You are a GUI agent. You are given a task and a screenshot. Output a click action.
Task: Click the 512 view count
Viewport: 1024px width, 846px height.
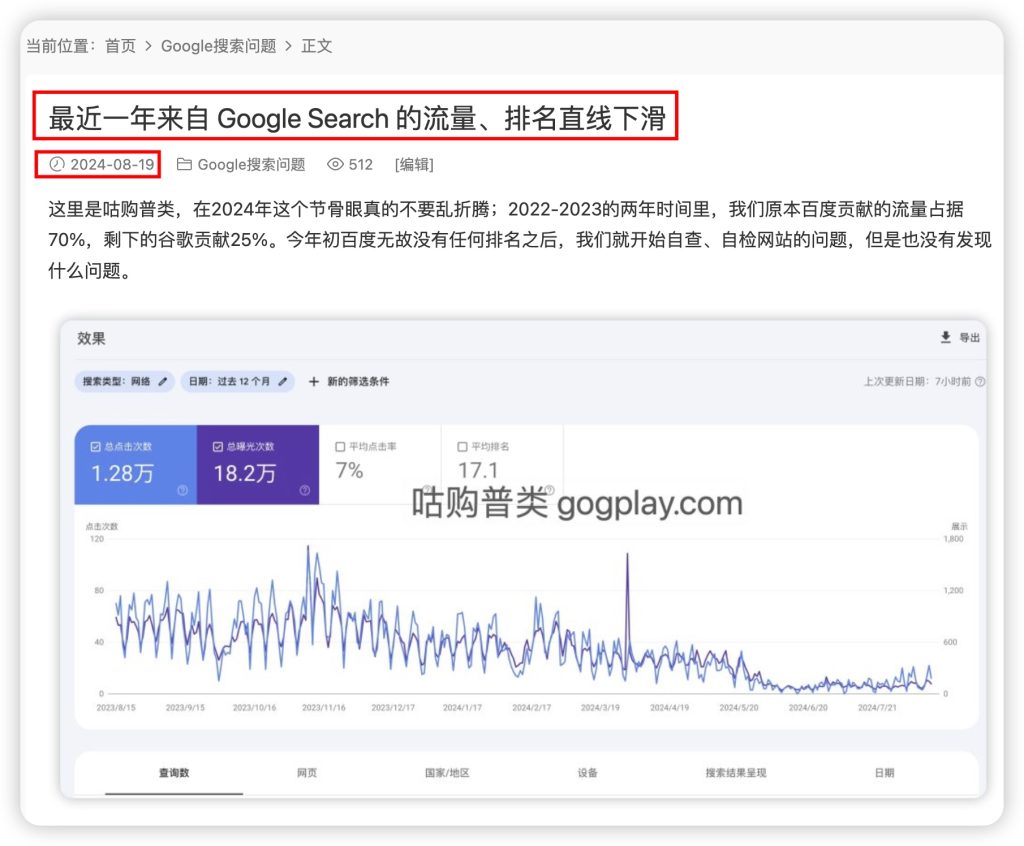point(360,165)
